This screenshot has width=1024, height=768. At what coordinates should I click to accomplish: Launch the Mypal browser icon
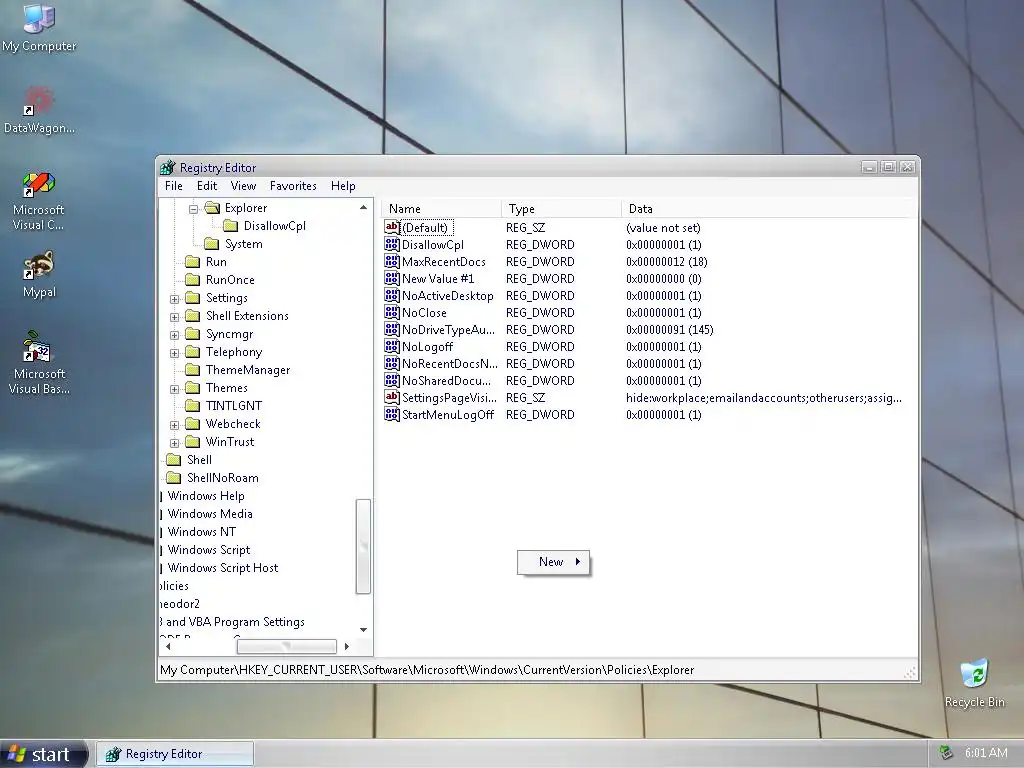coord(39,274)
